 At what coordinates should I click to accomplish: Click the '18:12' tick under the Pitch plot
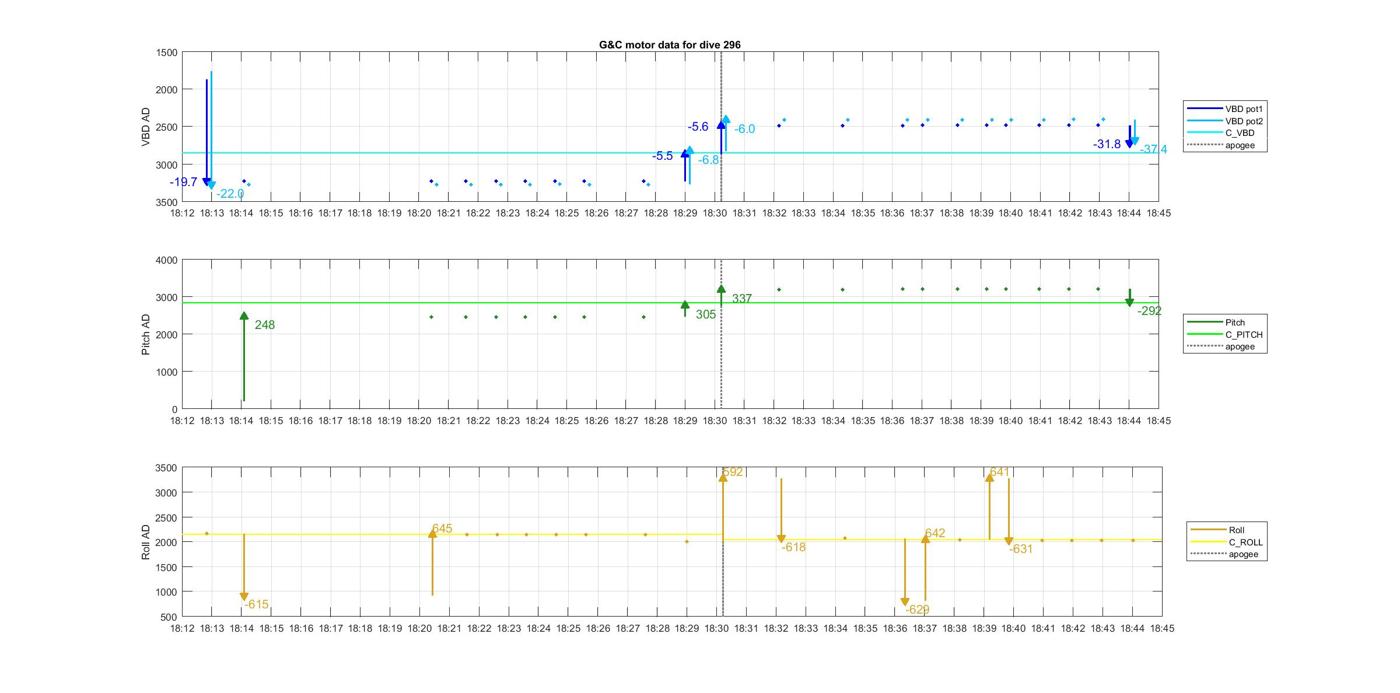182,421
